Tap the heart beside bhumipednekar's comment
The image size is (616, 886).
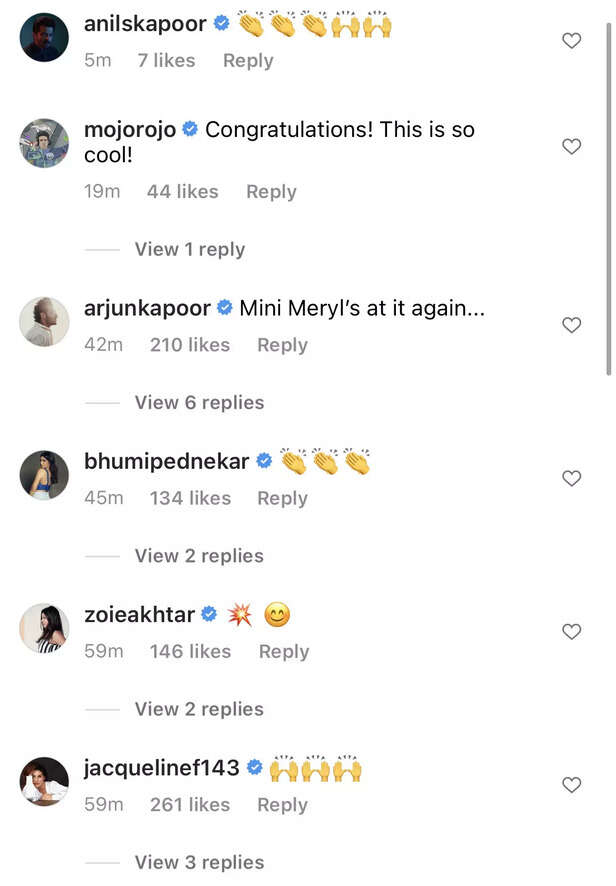pyautogui.click(x=571, y=478)
